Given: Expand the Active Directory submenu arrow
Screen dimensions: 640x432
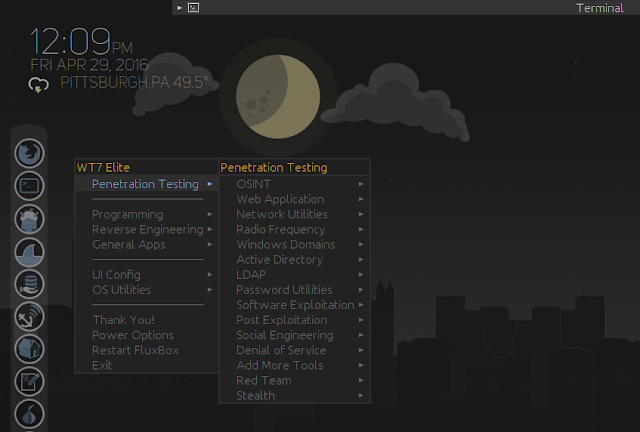Looking at the screenshot, I should (x=361, y=260).
